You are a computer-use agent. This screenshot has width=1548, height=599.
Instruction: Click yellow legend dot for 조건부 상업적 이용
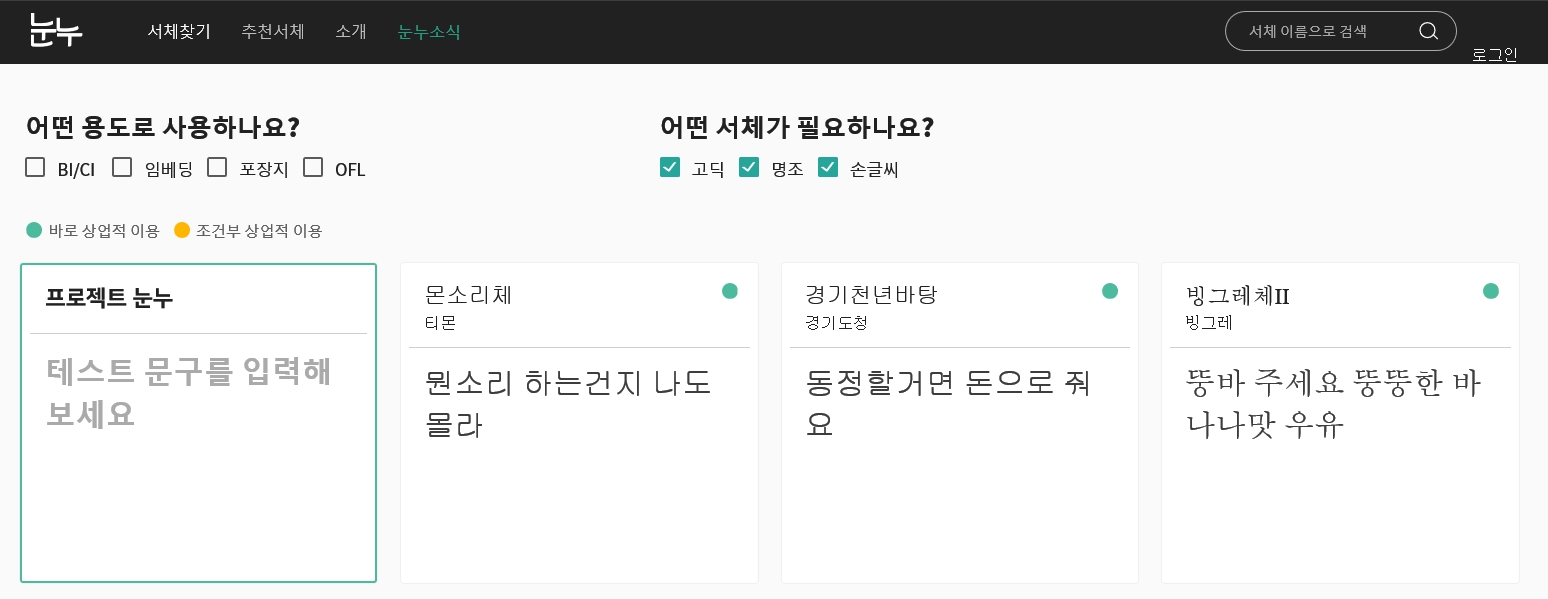[x=182, y=231]
